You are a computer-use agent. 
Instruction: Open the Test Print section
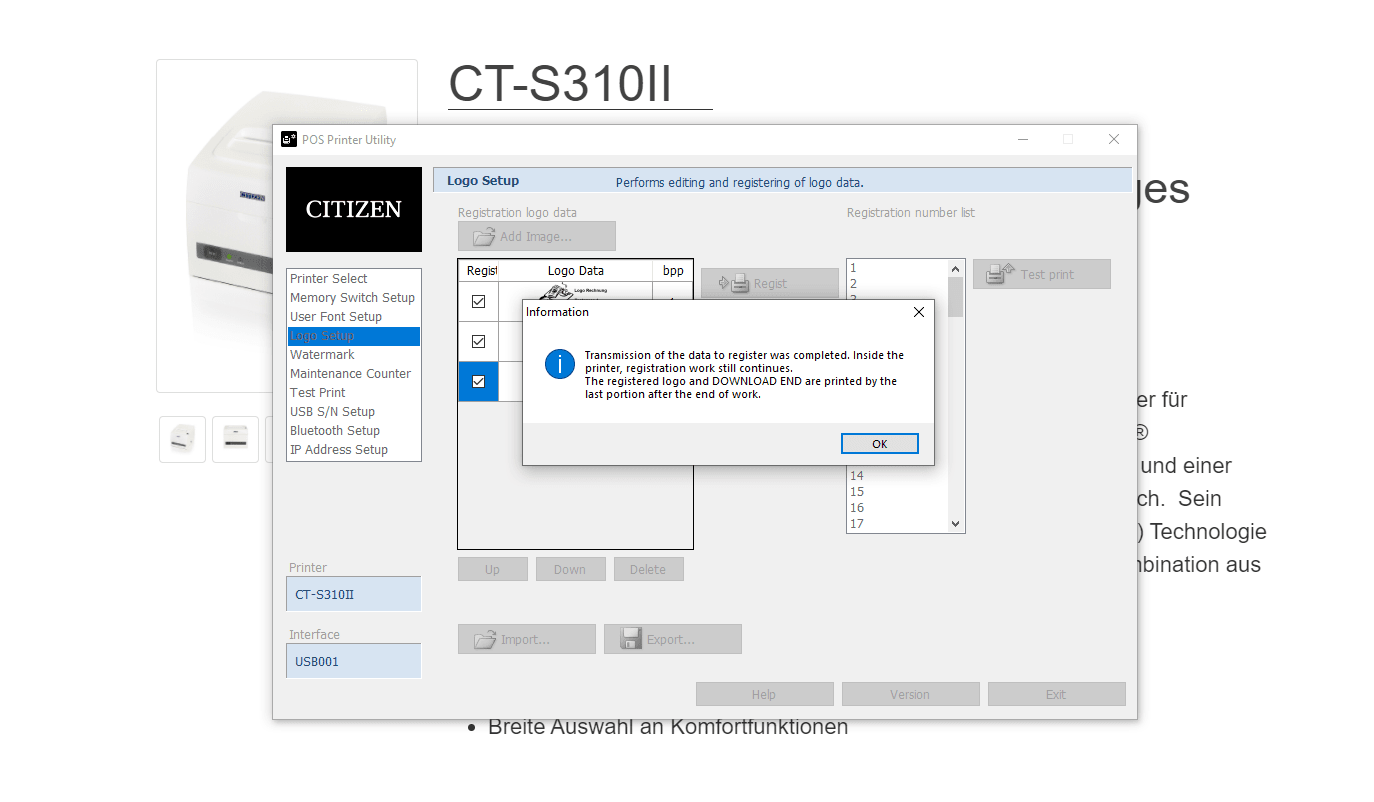[353, 393]
